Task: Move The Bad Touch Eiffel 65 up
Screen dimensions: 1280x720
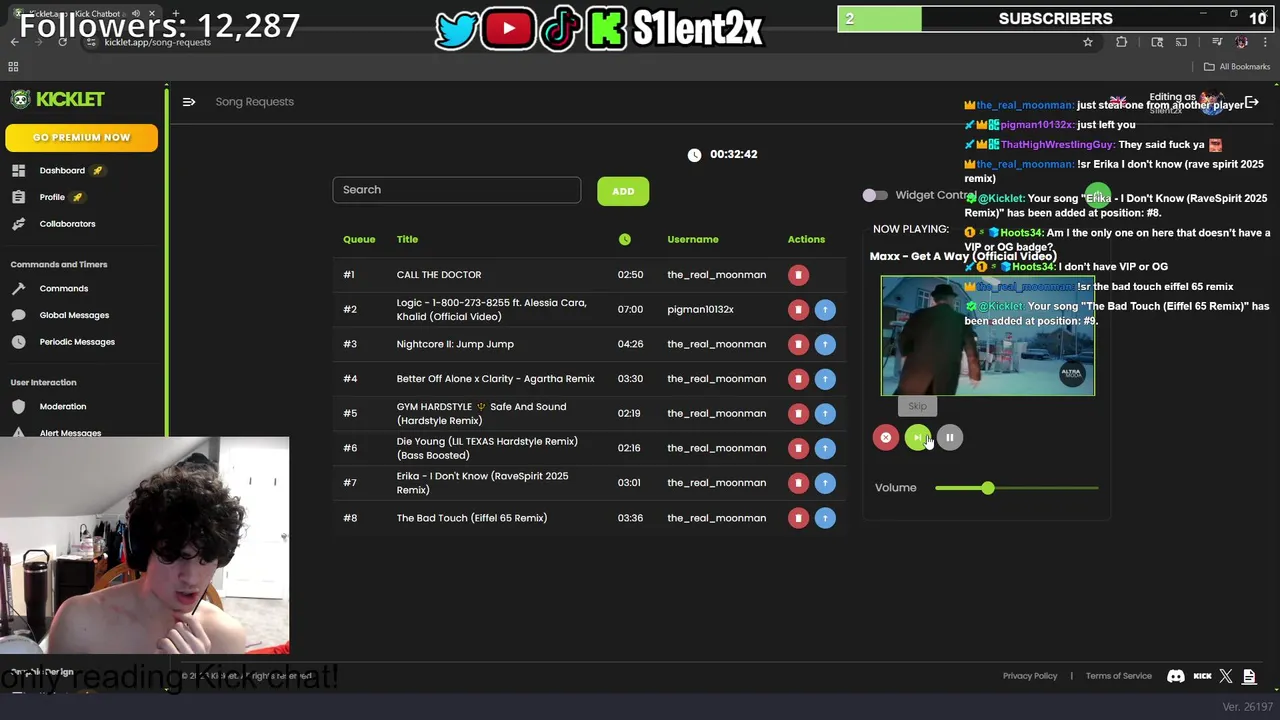Action: (x=825, y=518)
